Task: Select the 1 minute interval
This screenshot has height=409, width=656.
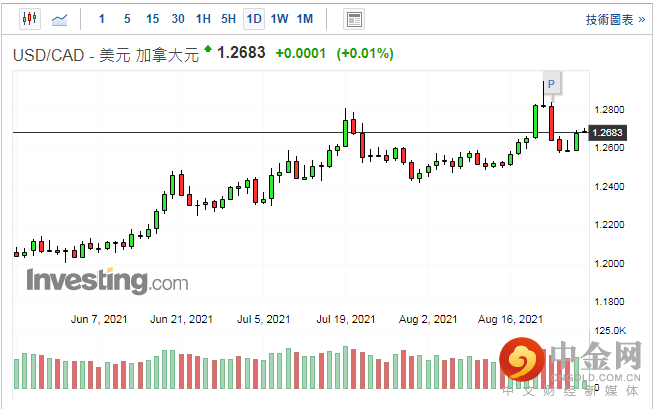Action: coord(101,19)
